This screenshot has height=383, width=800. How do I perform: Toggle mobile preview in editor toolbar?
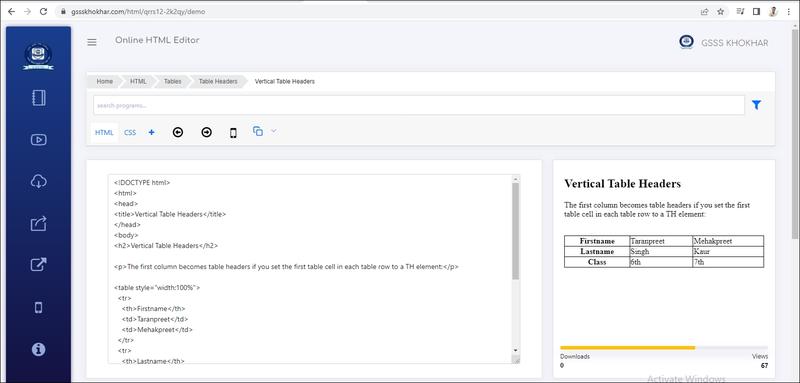tap(233, 133)
